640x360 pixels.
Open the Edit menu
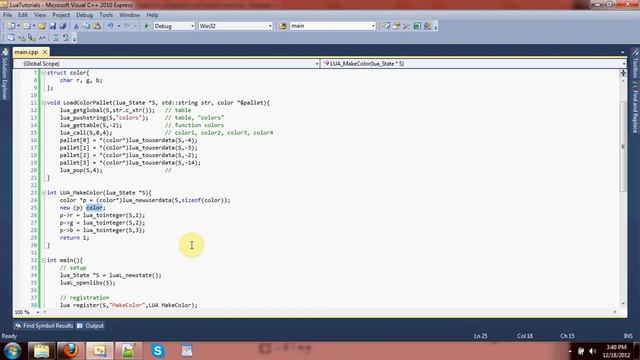[23, 15]
